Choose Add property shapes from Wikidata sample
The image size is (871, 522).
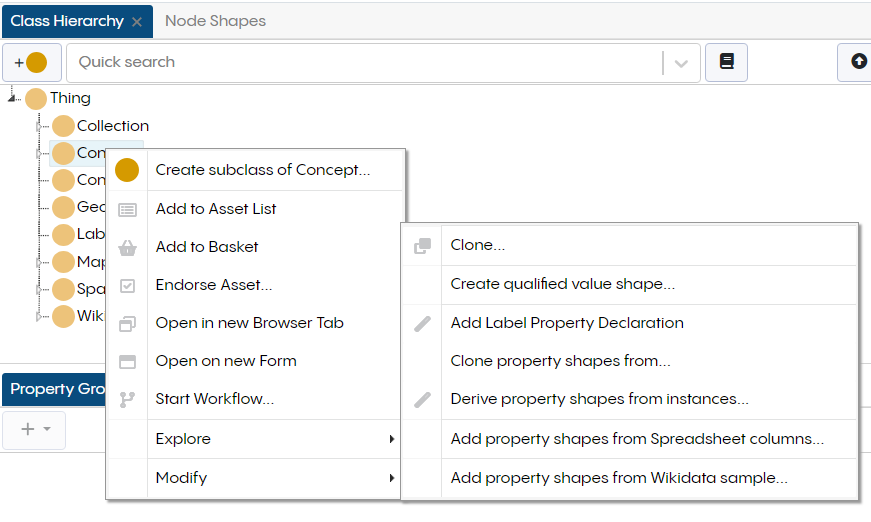coord(630,478)
